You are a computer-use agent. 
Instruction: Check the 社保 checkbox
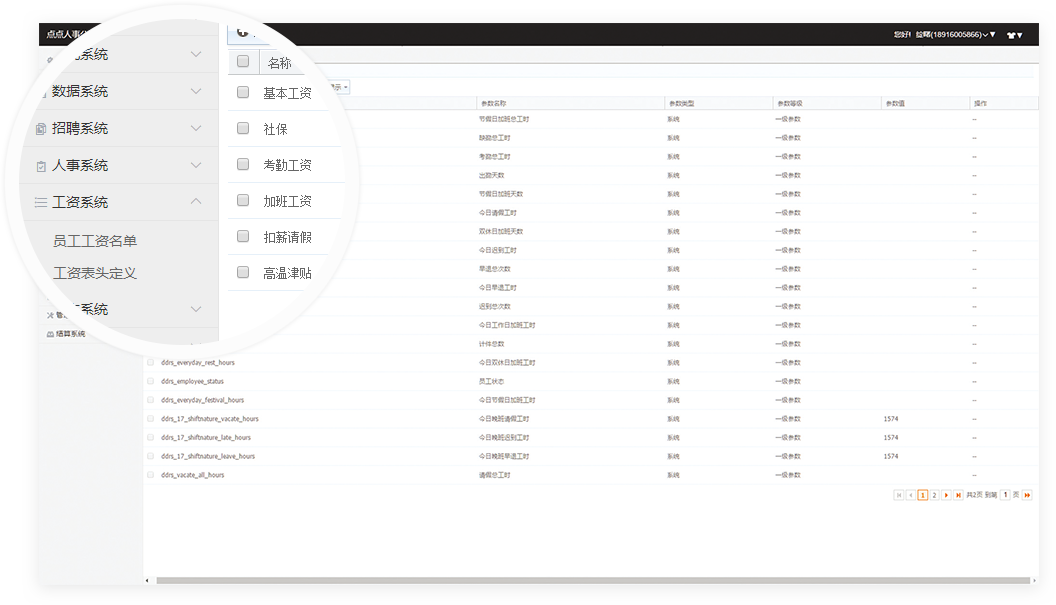[x=243, y=128]
